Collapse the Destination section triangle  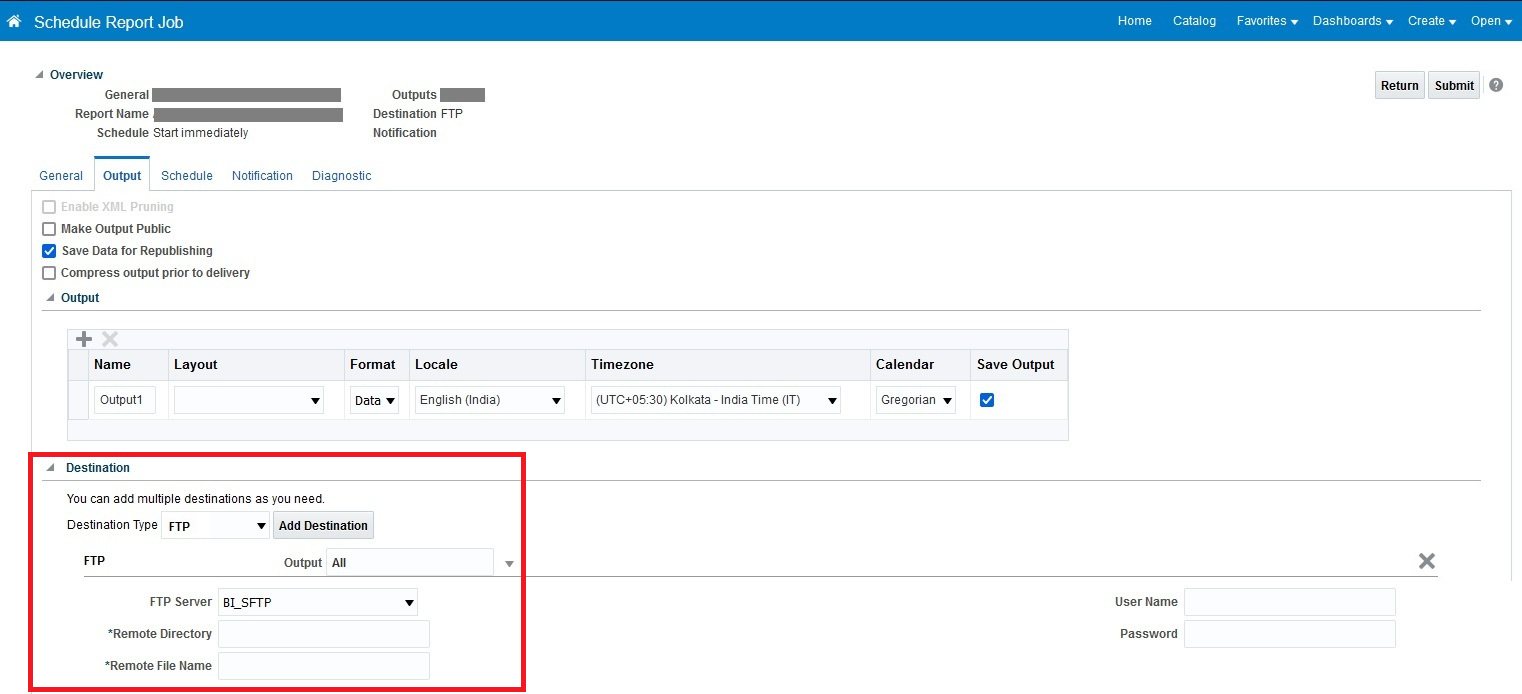(x=50, y=467)
